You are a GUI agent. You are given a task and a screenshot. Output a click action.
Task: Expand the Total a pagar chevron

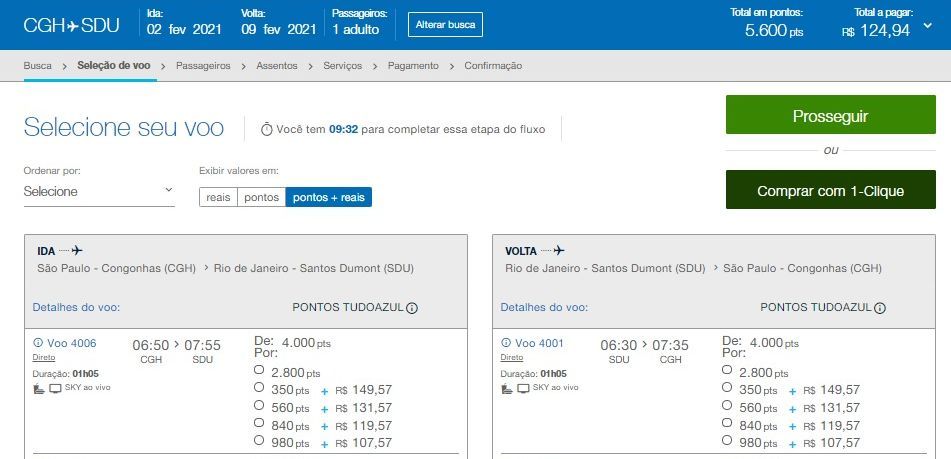[x=927, y=25]
